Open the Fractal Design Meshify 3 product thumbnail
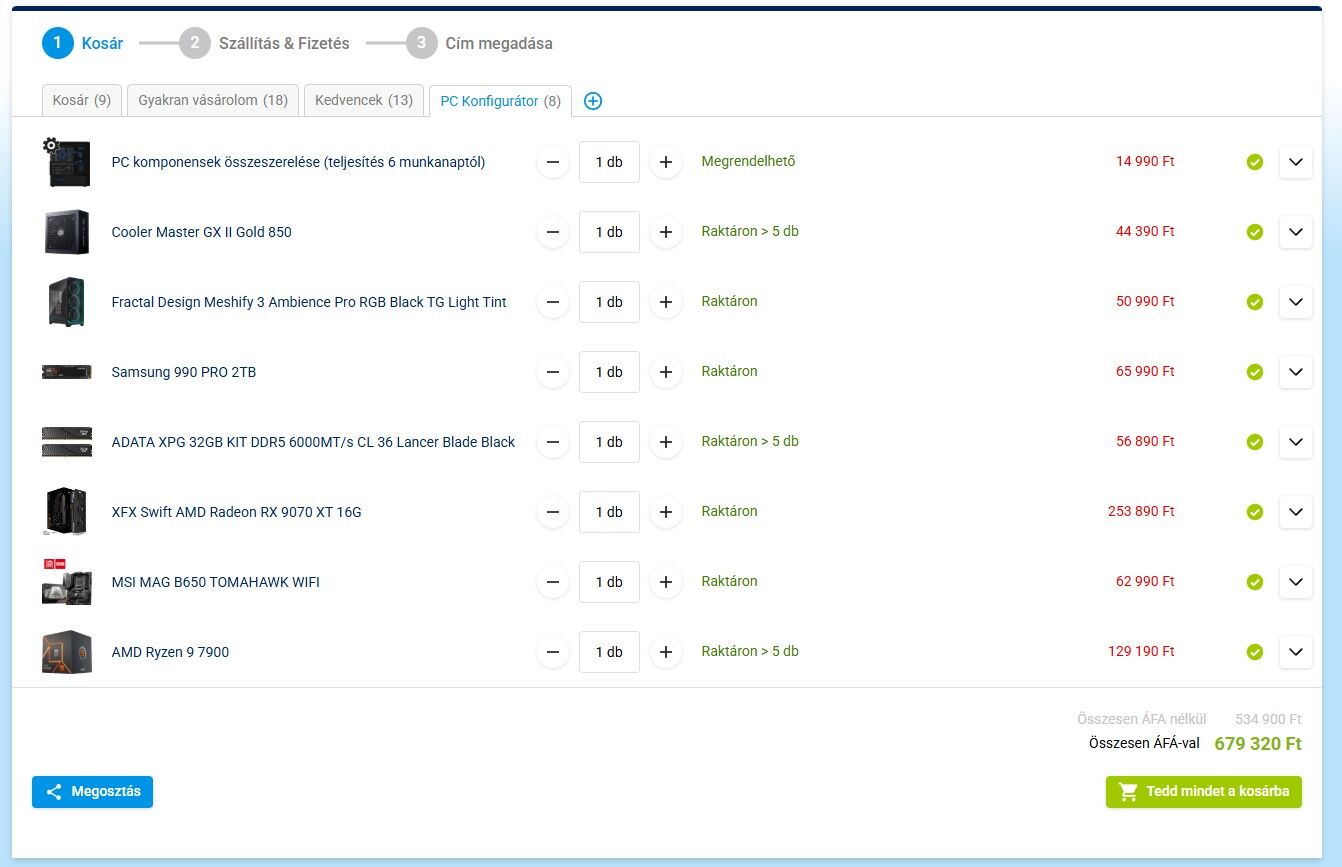The image size is (1342, 867). coord(67,302)
